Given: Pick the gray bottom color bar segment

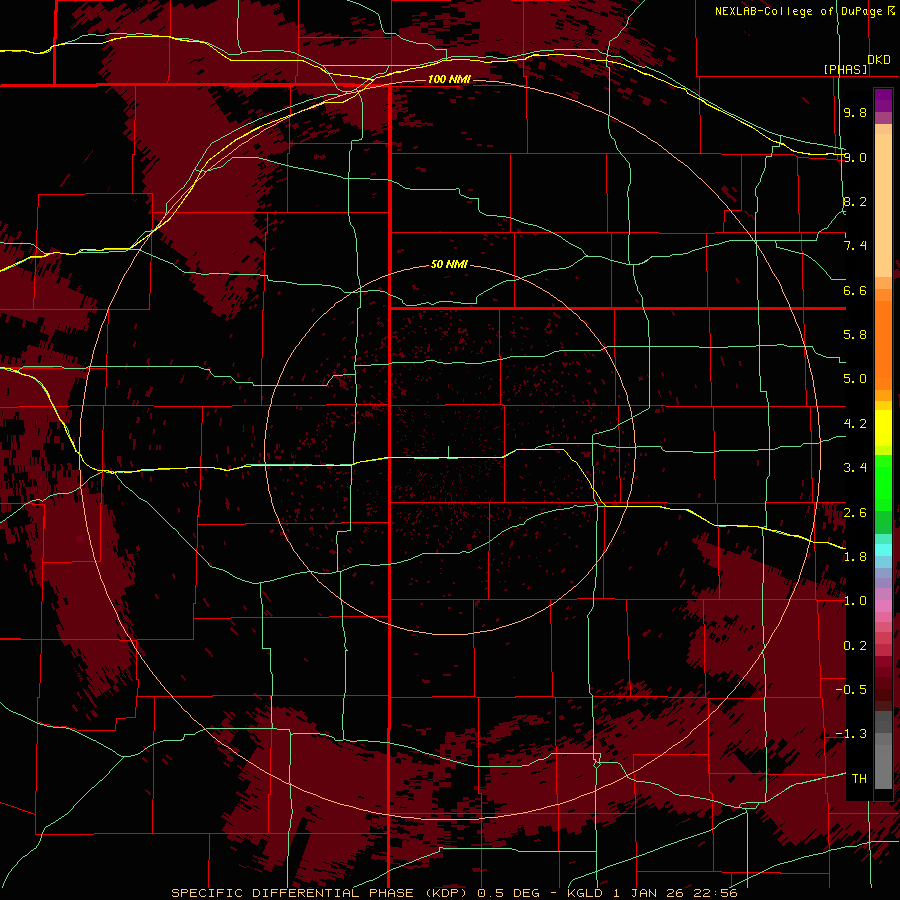Looking at the screenshot, I should [x=883, y=766].
